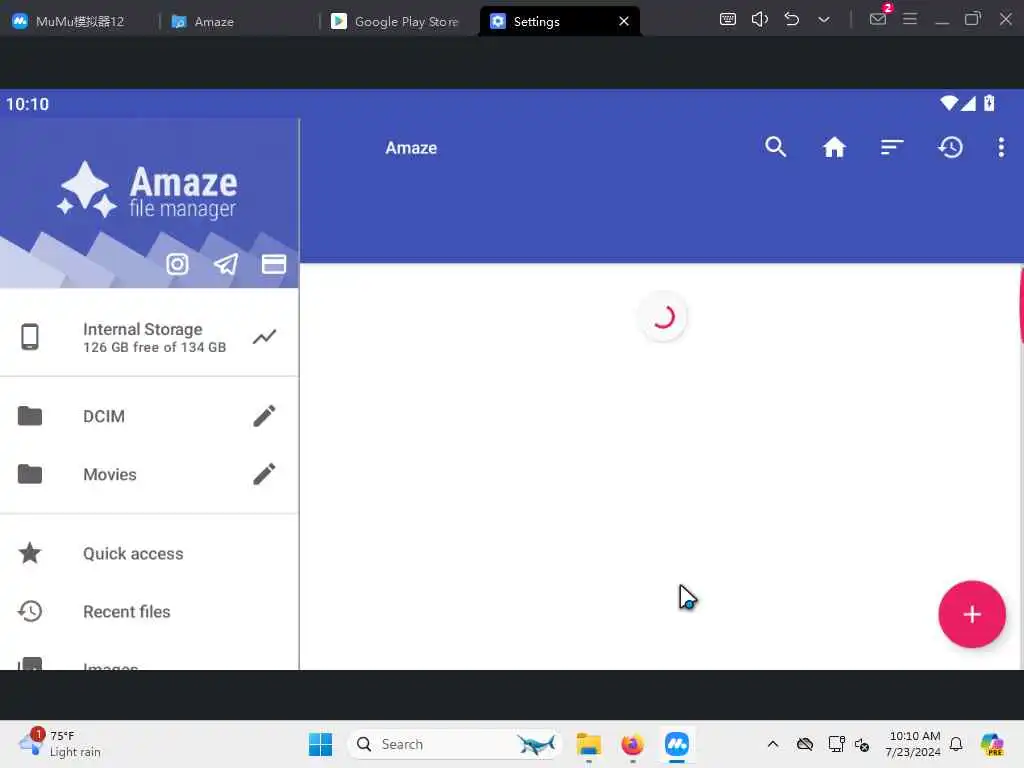The height and width of the screenshot is (768, 1024).
Task: Open the emulator hamburger menu
Action: point(910,19)
